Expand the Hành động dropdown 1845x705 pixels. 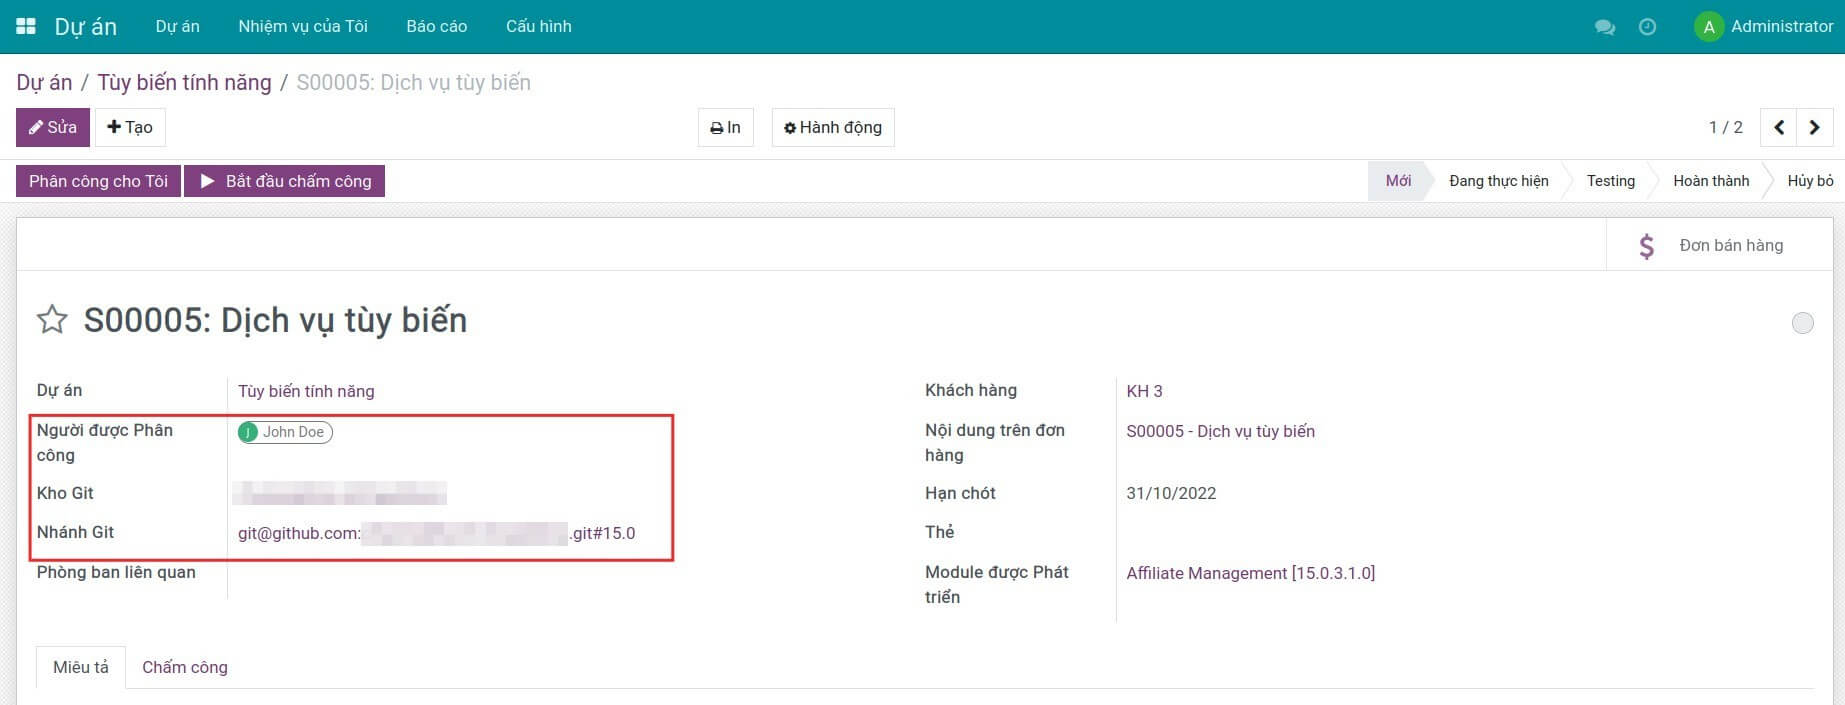(x=833, y=127)
